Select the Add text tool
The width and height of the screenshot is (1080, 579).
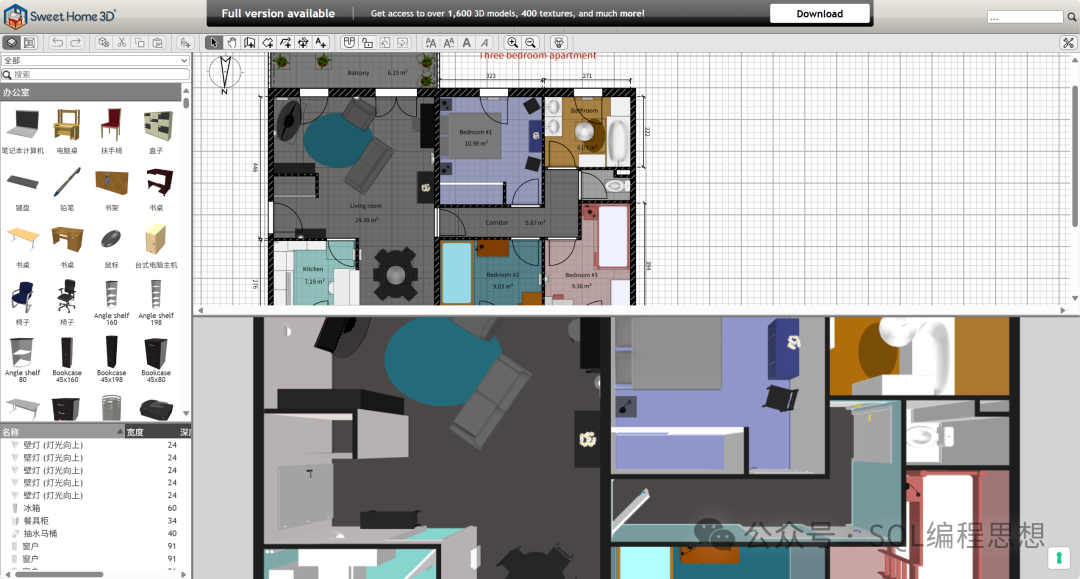coord(321,42)
